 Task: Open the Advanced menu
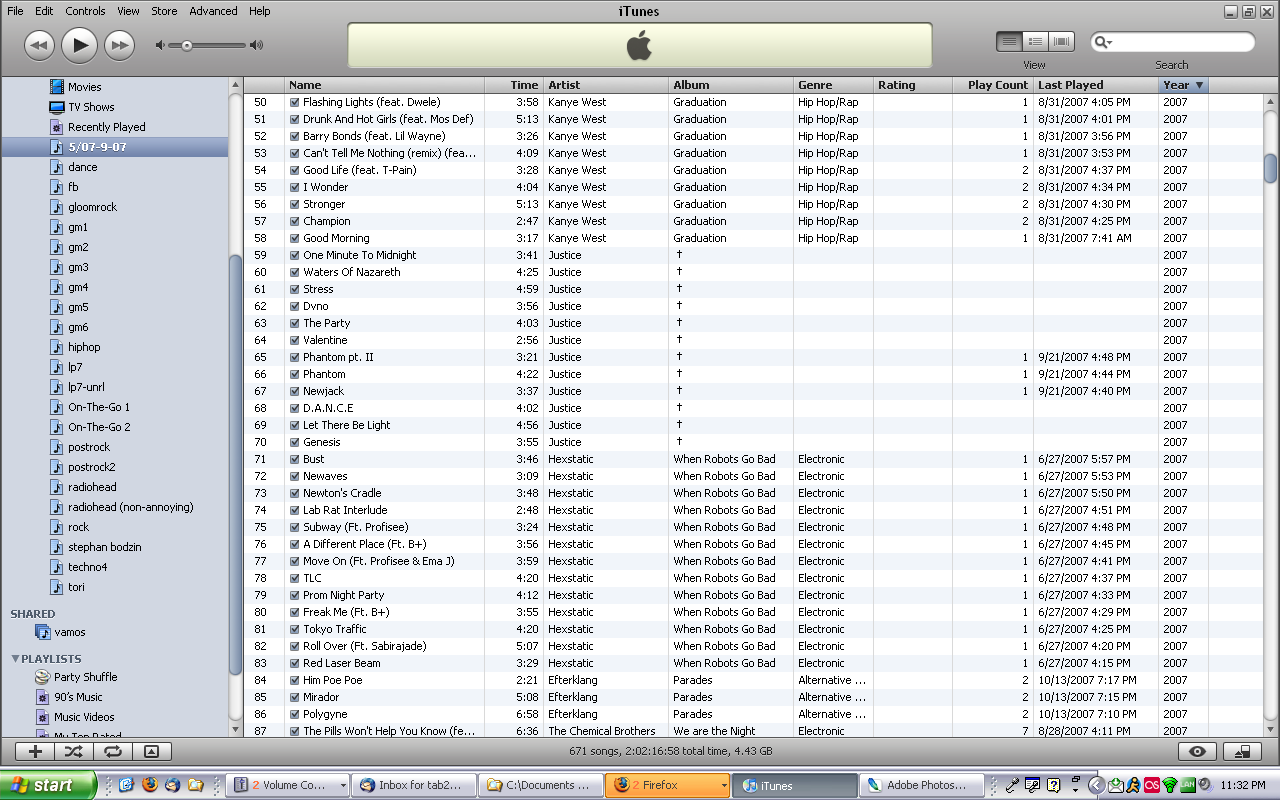[213, 11]
